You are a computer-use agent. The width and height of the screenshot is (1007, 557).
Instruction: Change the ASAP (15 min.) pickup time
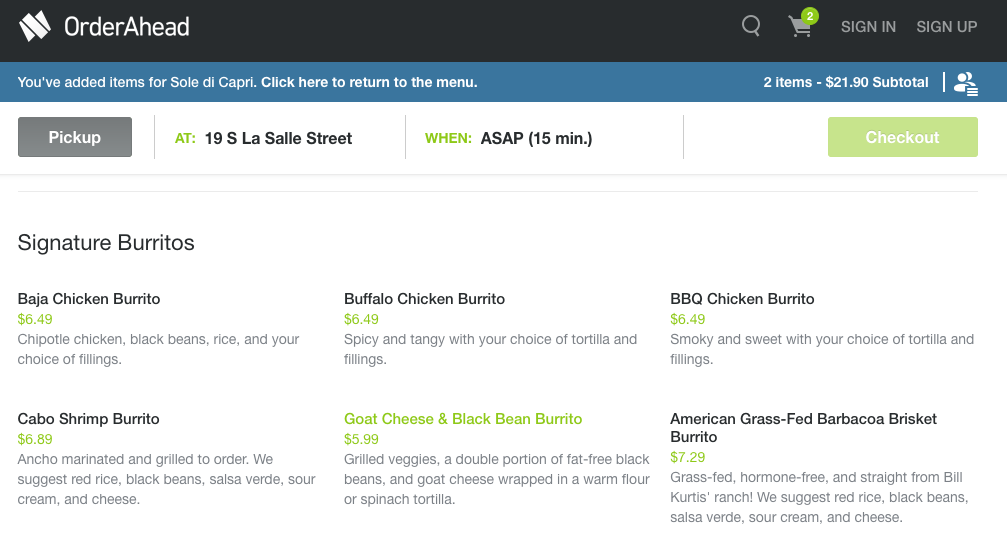coord(536,139)
